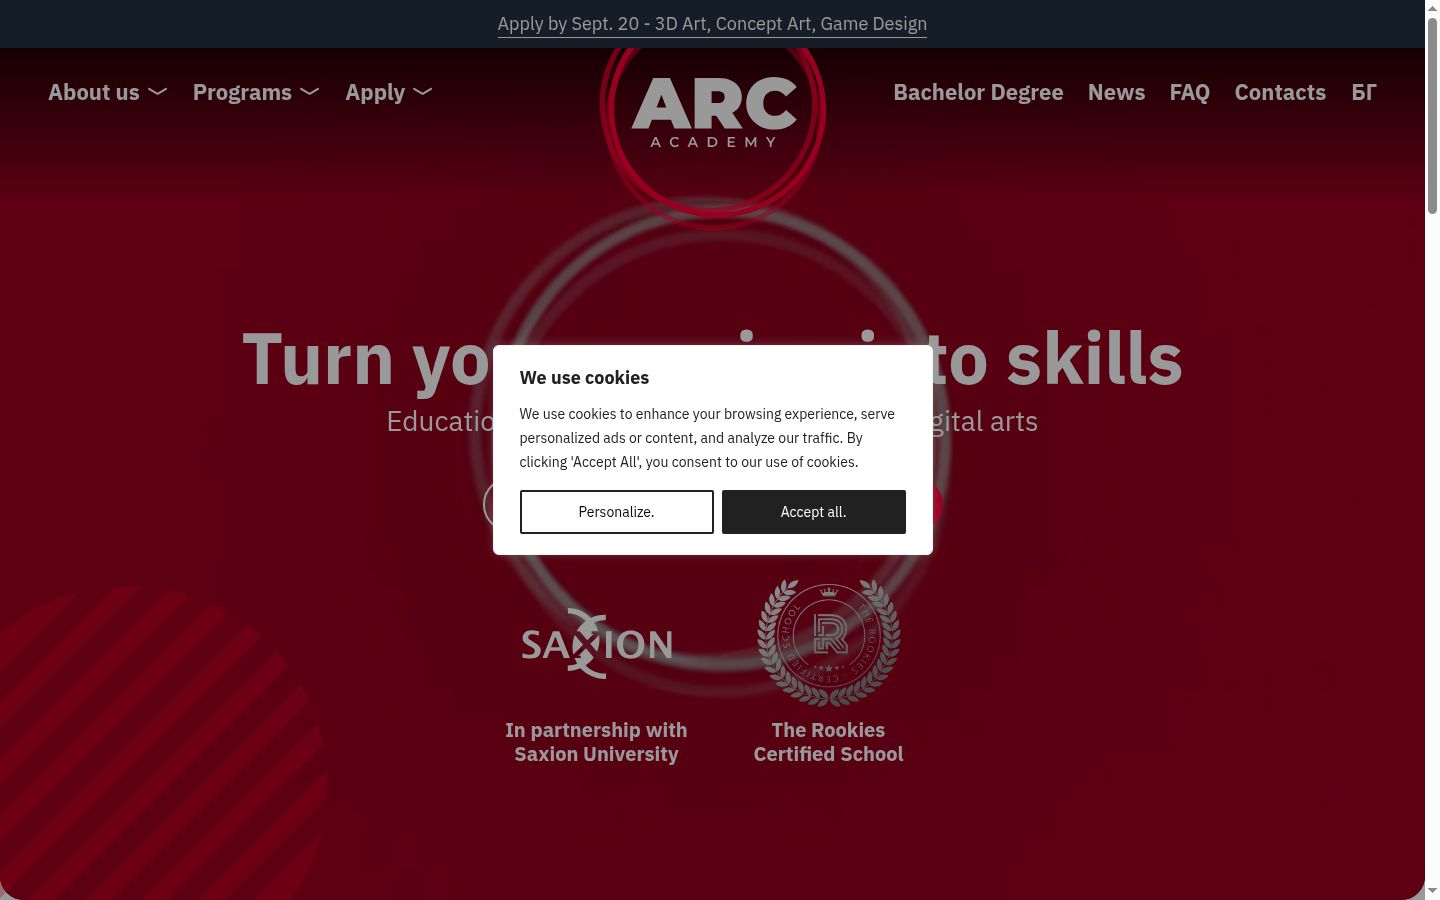Viewport: 1440px width, 900px height.
Task: Click the scrollbar down arrow
Action: click(1432, 891)
